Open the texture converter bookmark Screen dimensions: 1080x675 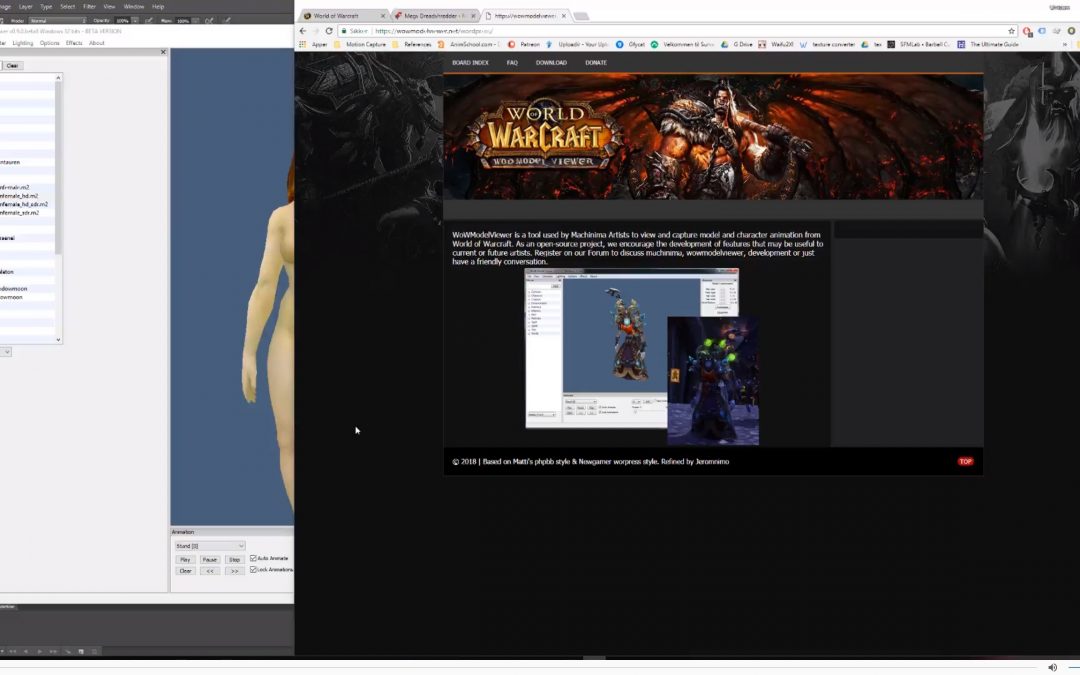[827, 44]
